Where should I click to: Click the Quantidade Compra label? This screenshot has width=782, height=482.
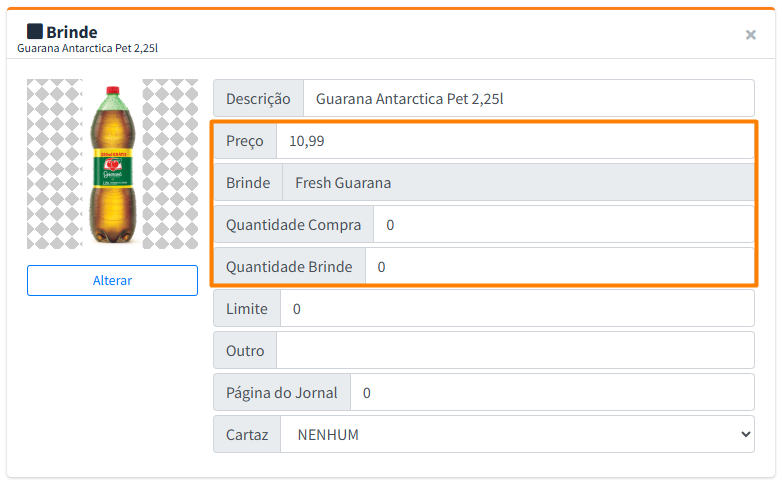coord(293,225)
